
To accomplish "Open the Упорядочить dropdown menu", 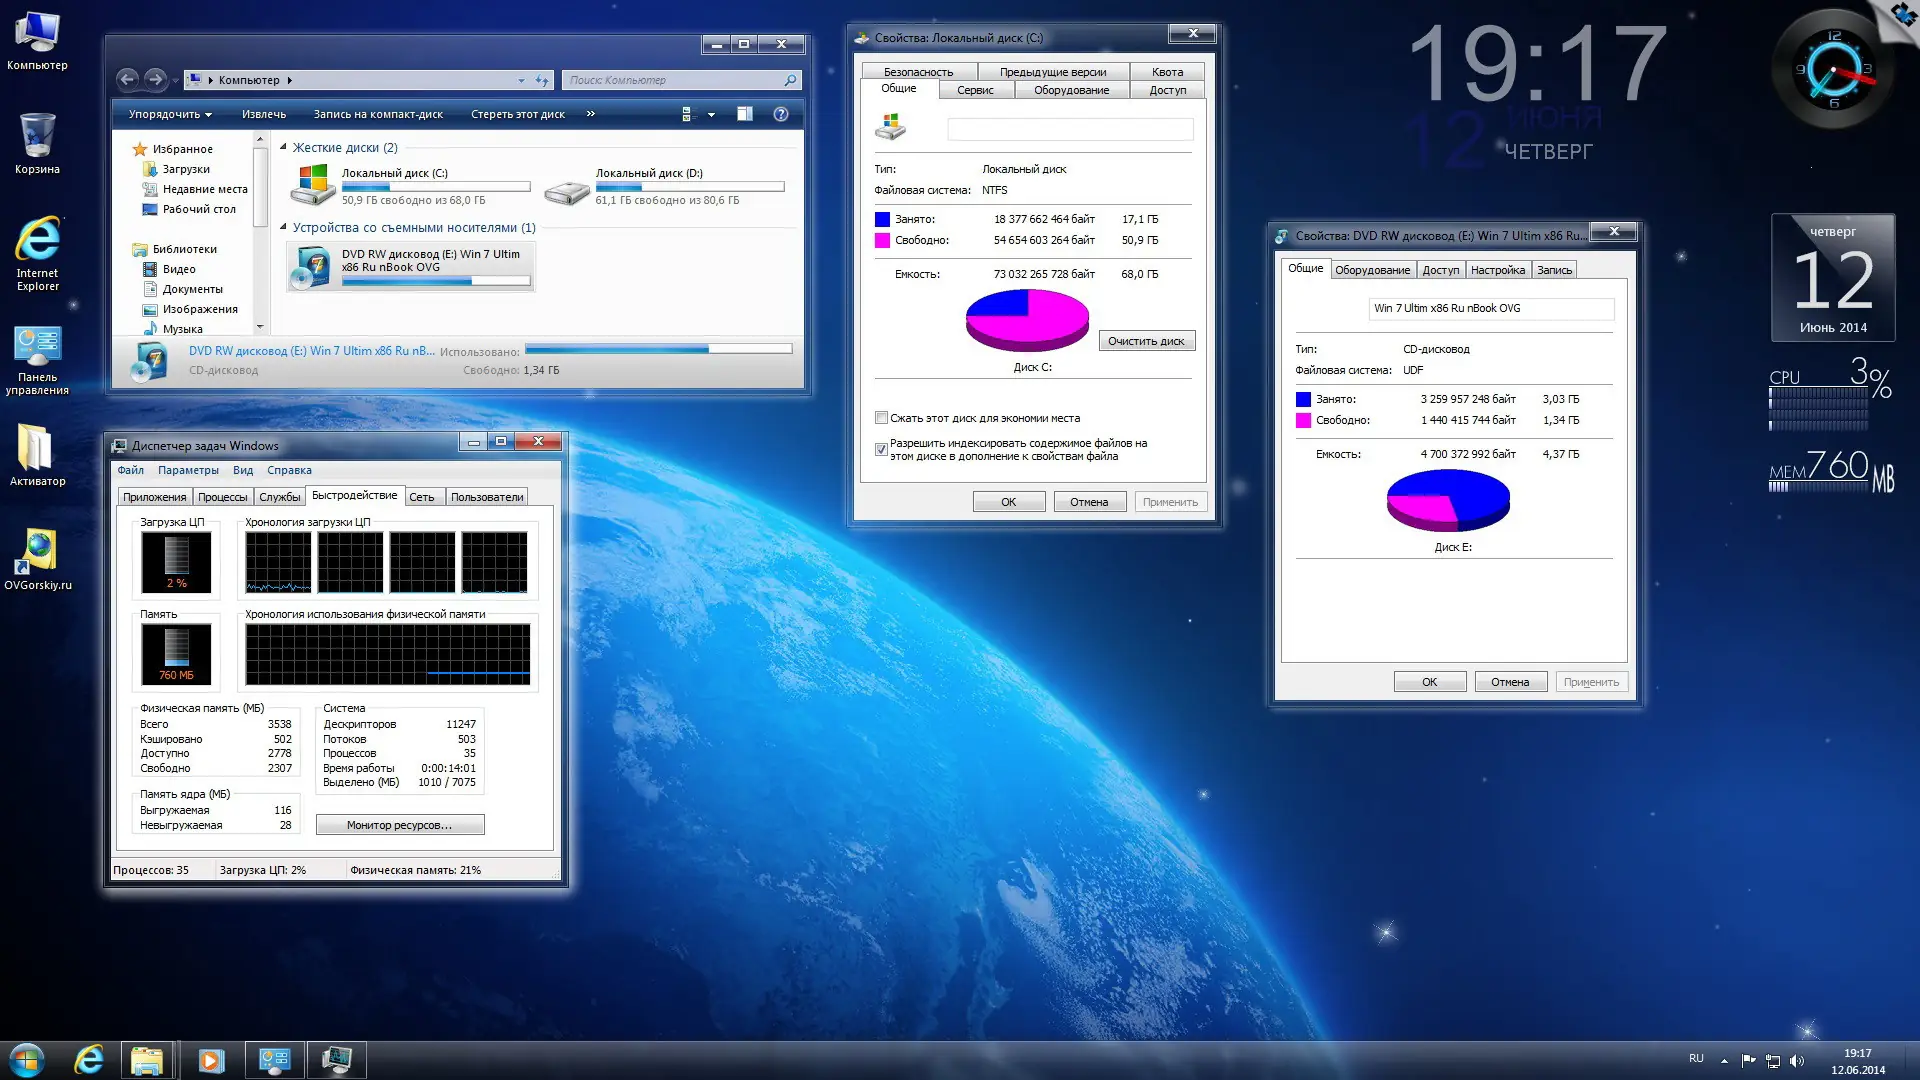I will point(169,114).
